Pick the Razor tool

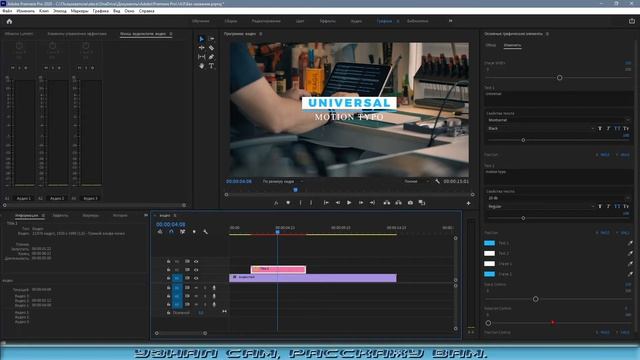(211, 48)
